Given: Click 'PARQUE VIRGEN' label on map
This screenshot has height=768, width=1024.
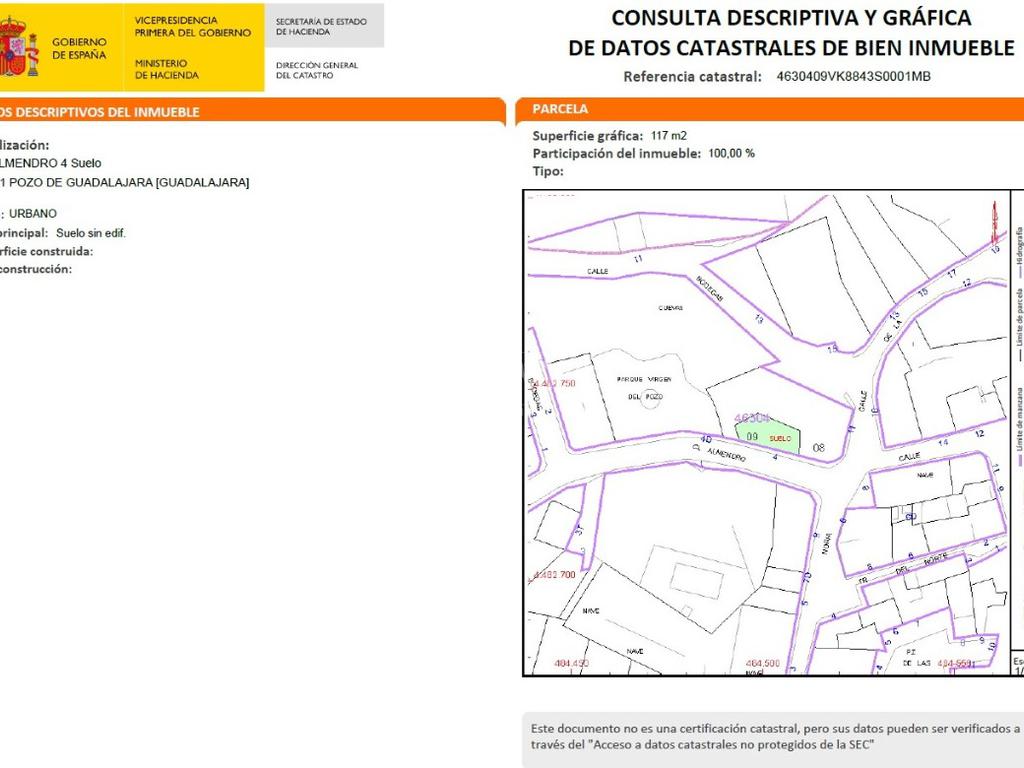Looking at the screenshot, I should click(644, 379).
